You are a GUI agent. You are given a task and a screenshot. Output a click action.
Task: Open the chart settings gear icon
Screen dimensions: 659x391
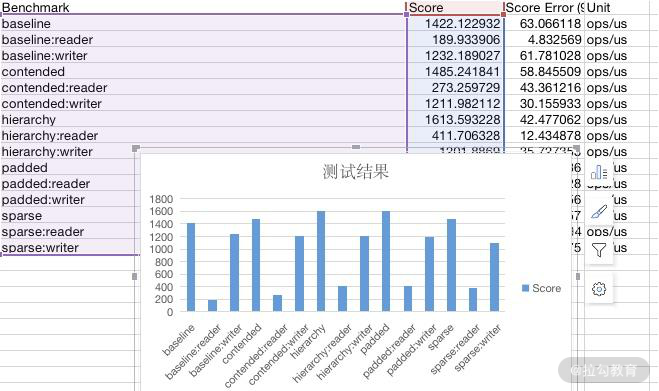point(599,289)
